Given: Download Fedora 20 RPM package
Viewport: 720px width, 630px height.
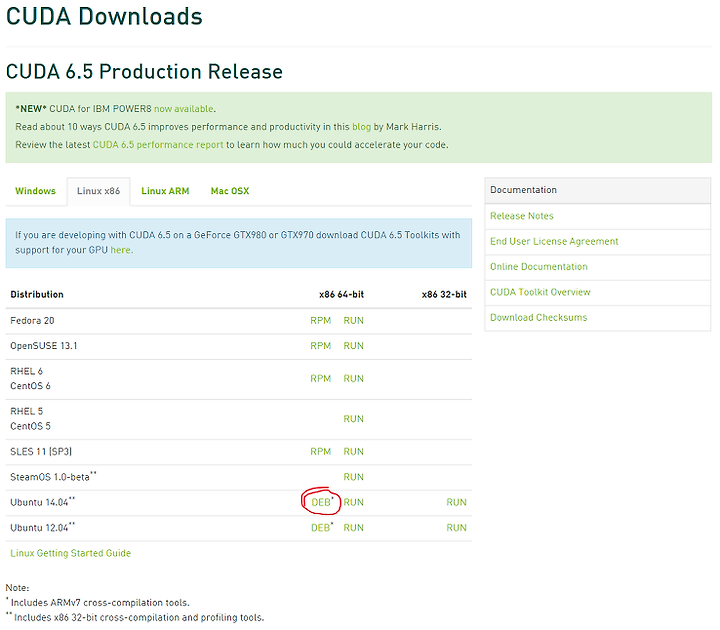Looking at the screenshot, I should pyautogui.click(x=321, y=321).
